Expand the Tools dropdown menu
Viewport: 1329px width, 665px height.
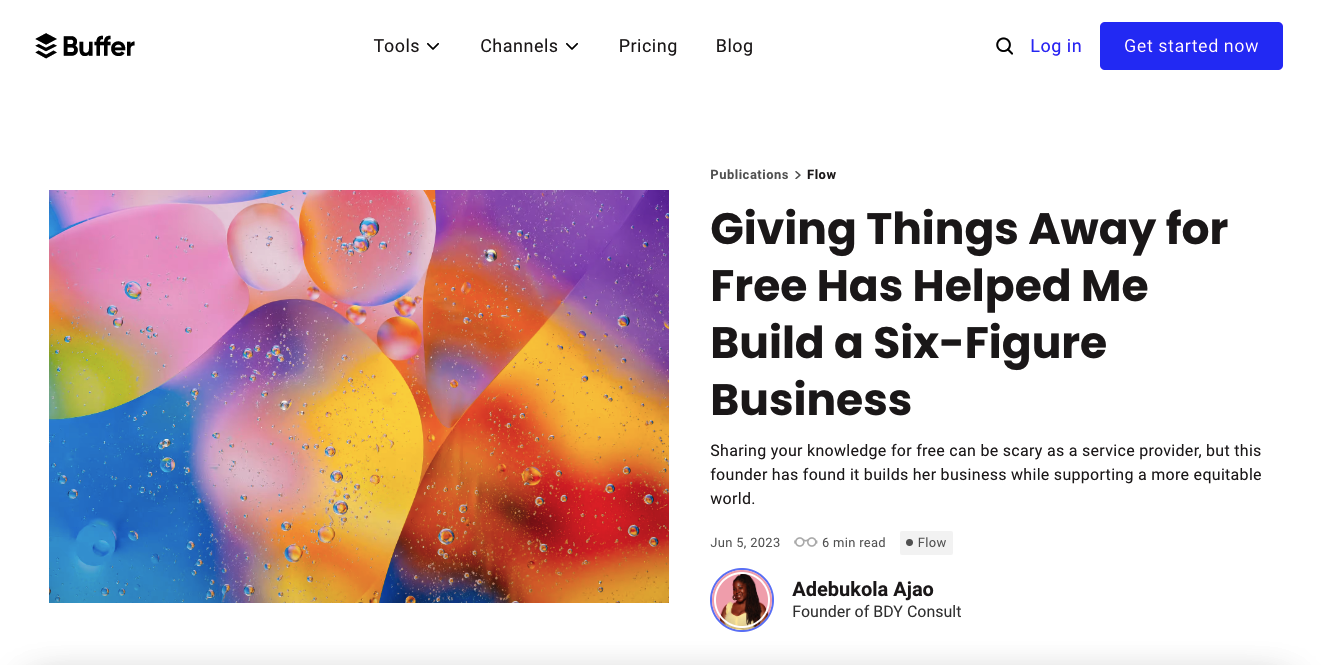[x=407, y=46]
